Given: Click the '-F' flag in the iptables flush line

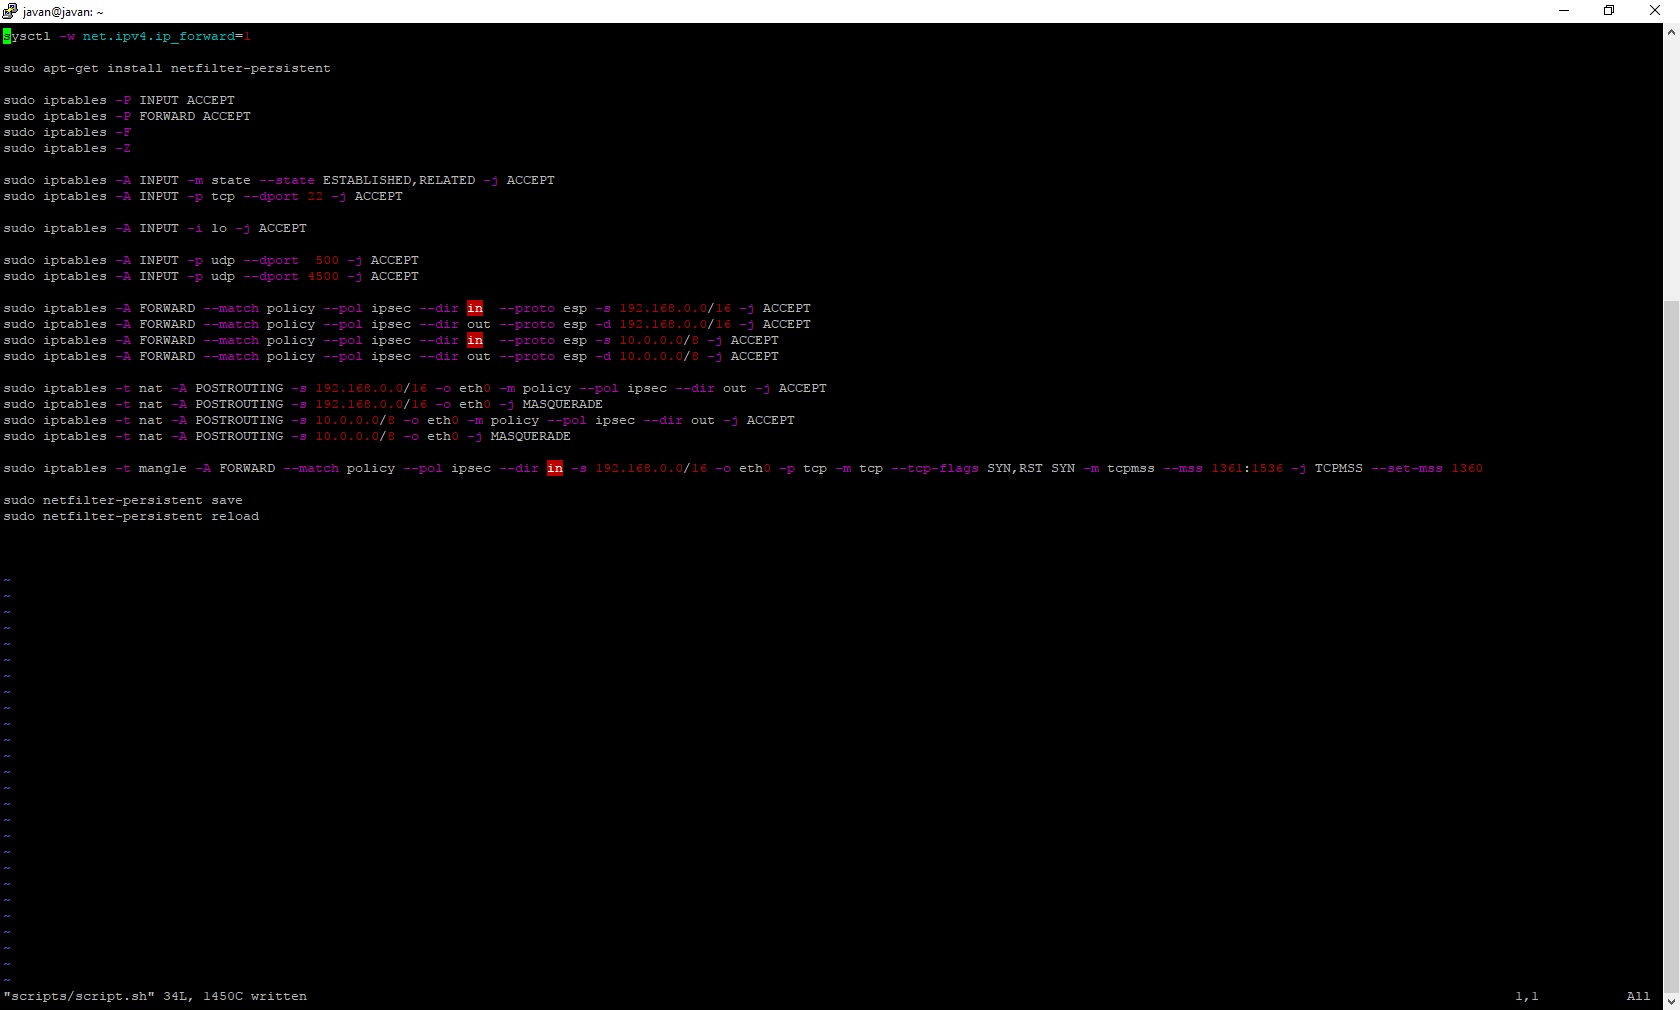Looking at the screenshot, I should pos(123,132).
